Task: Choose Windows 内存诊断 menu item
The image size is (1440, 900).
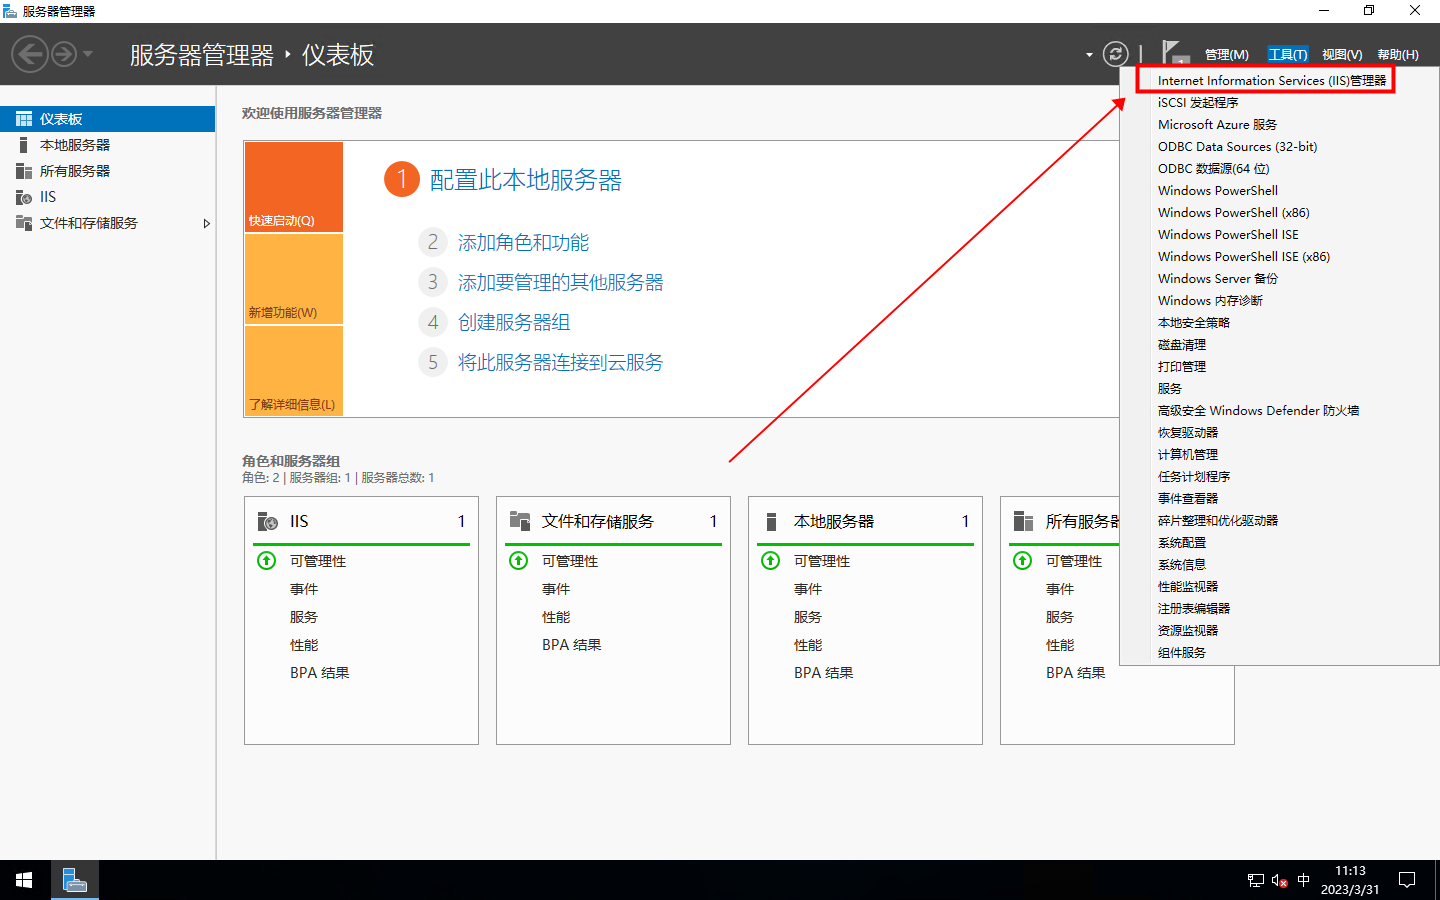Action: 1210,300
